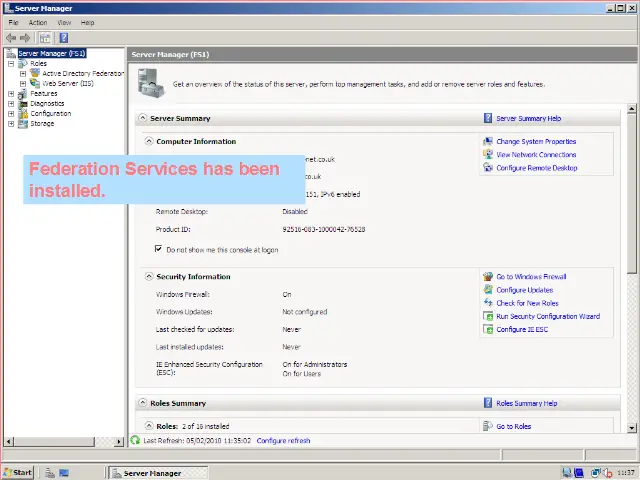Click the Back arrow toolbar icon

(x=11, y=38)
